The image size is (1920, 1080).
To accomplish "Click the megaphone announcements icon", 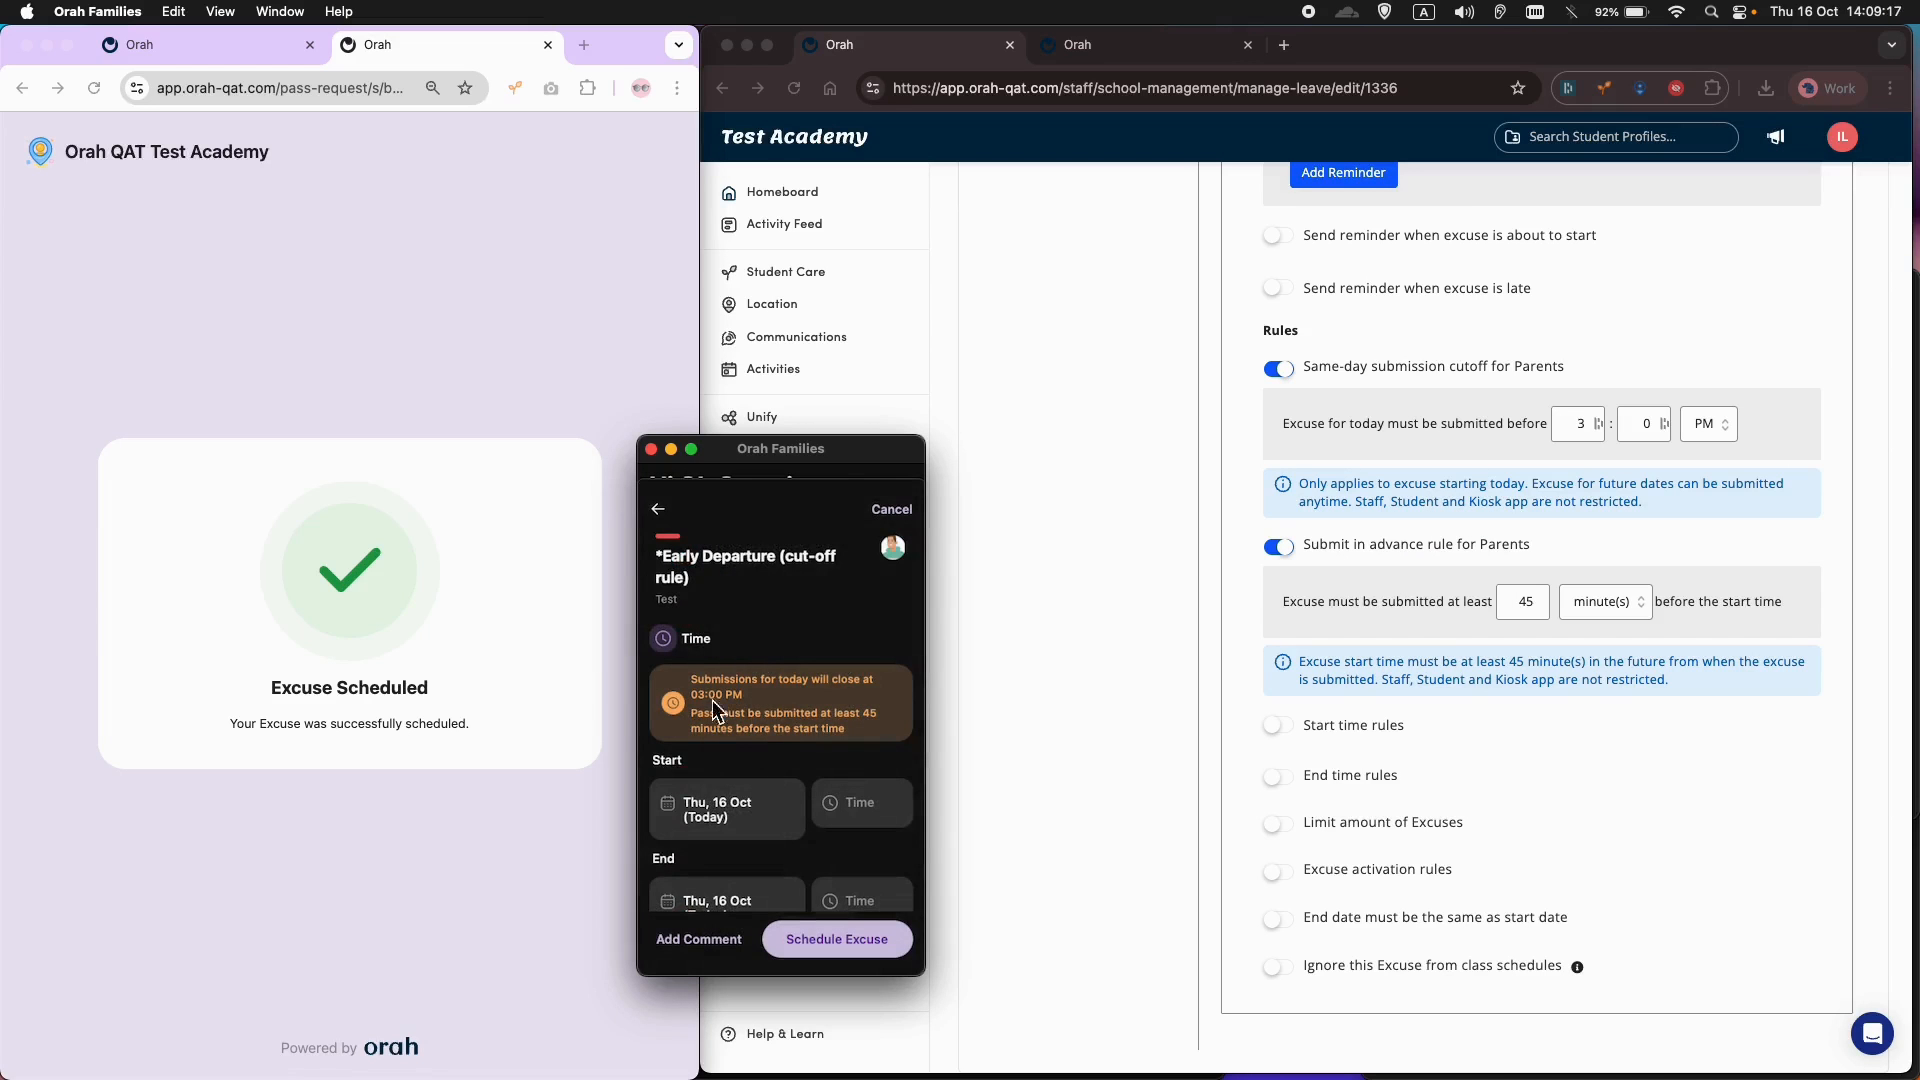I will pos(1776,137).
